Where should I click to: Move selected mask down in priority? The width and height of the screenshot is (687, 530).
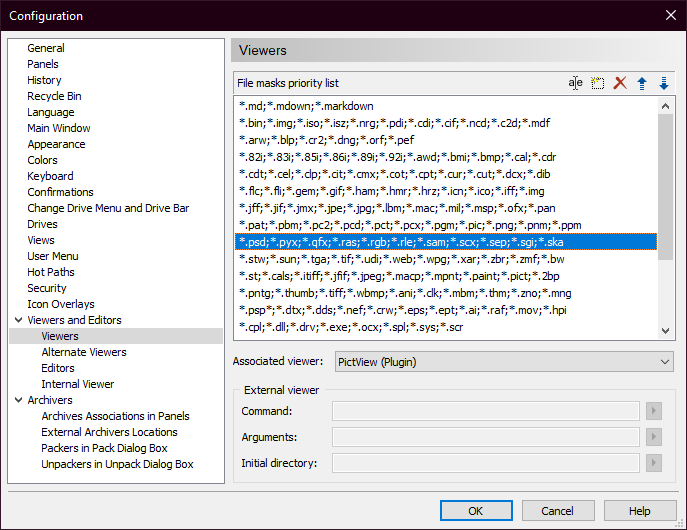pyautogui.click(x=664, y=83)
